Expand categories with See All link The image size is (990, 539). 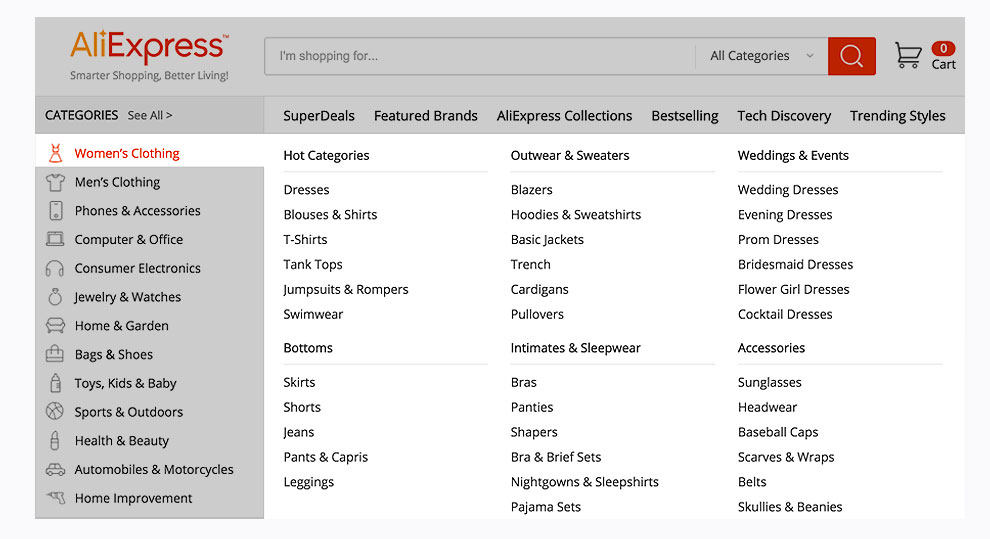coord(150,115)
